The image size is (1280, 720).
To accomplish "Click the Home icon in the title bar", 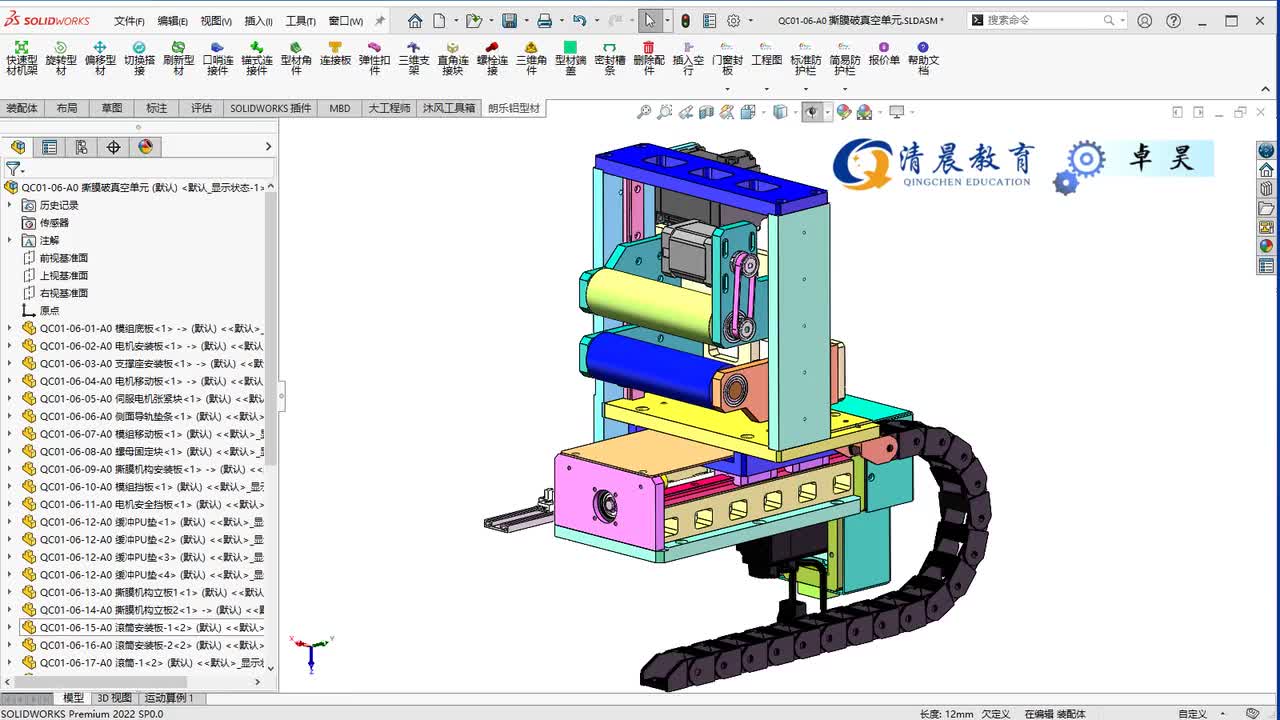I will (415, 20).
